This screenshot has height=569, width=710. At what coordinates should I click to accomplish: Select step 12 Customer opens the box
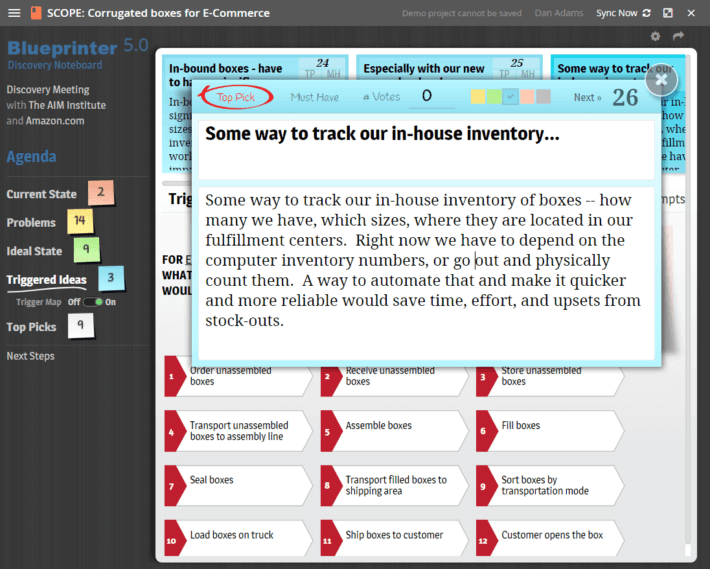[550, 538]
